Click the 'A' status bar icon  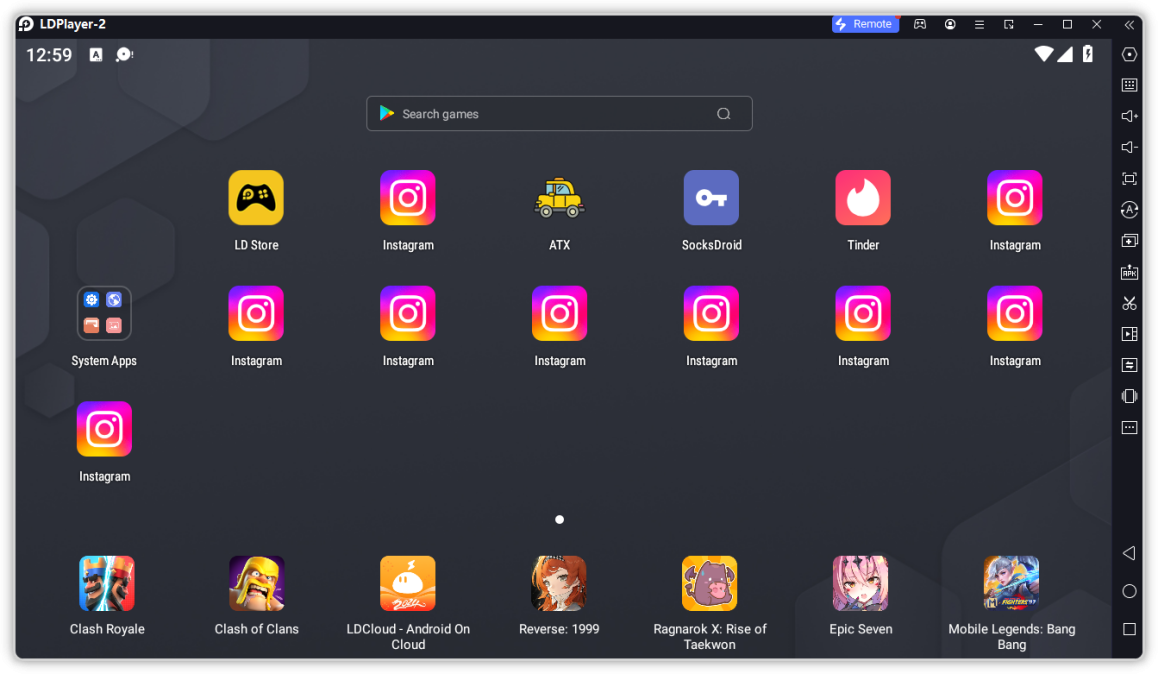(x=96, y=55)
